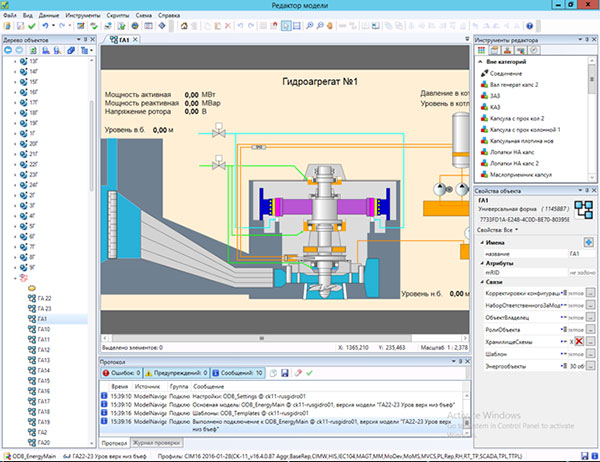This screenshot has height=462, width=600.
Task: Switch to the Журнал проверки tab
Action: coord(156,443)
